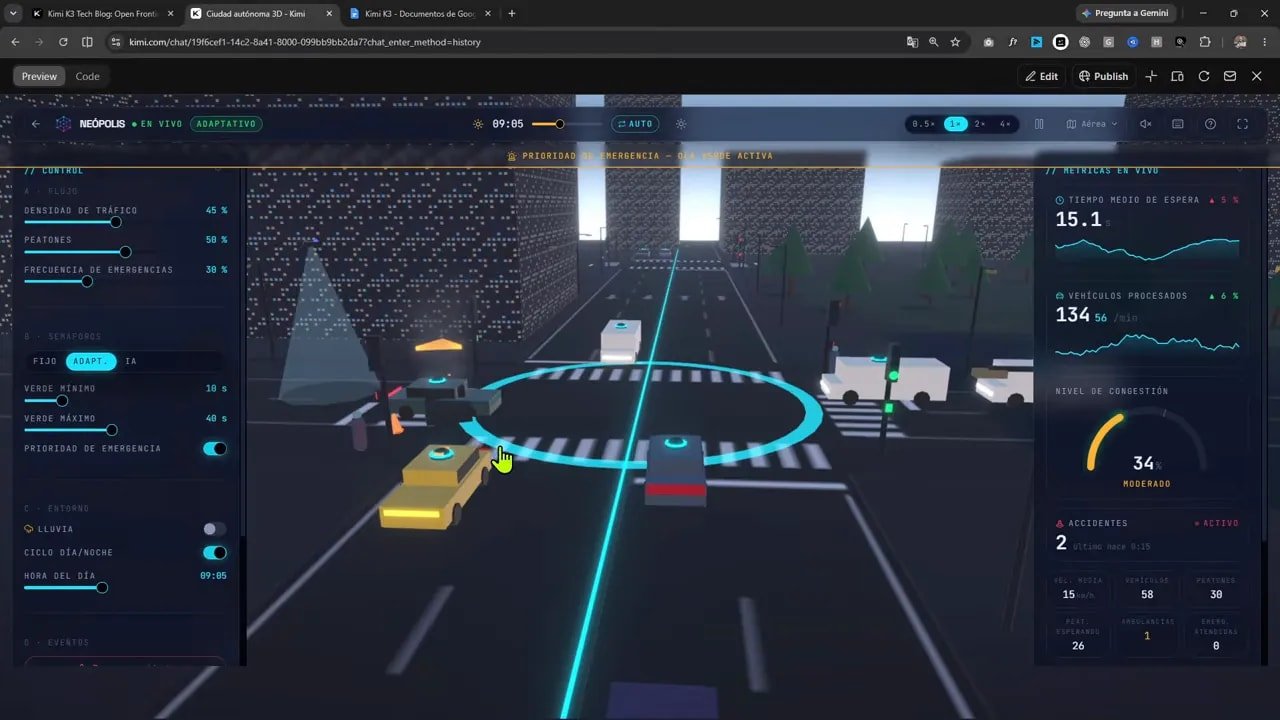This screenshot has height=720, width=1280.
Task: Set simulation speed to 0.5×
Action: point(924,124)
